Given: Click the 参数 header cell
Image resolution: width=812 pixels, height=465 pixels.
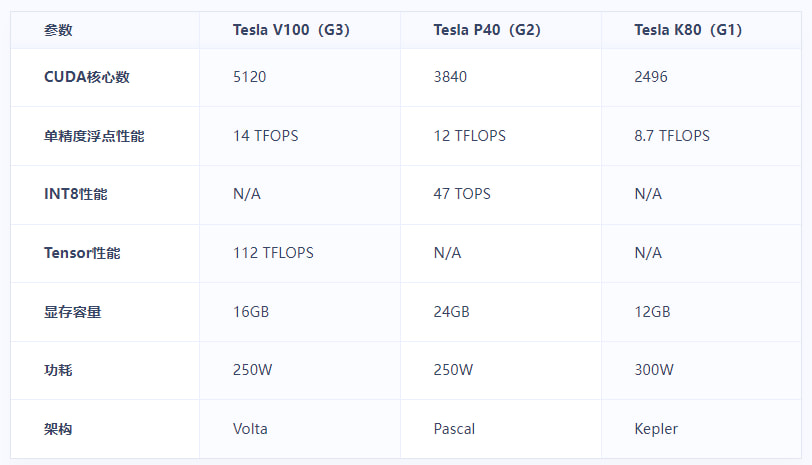Looking at the screenshot, I should tap(58, 30).
